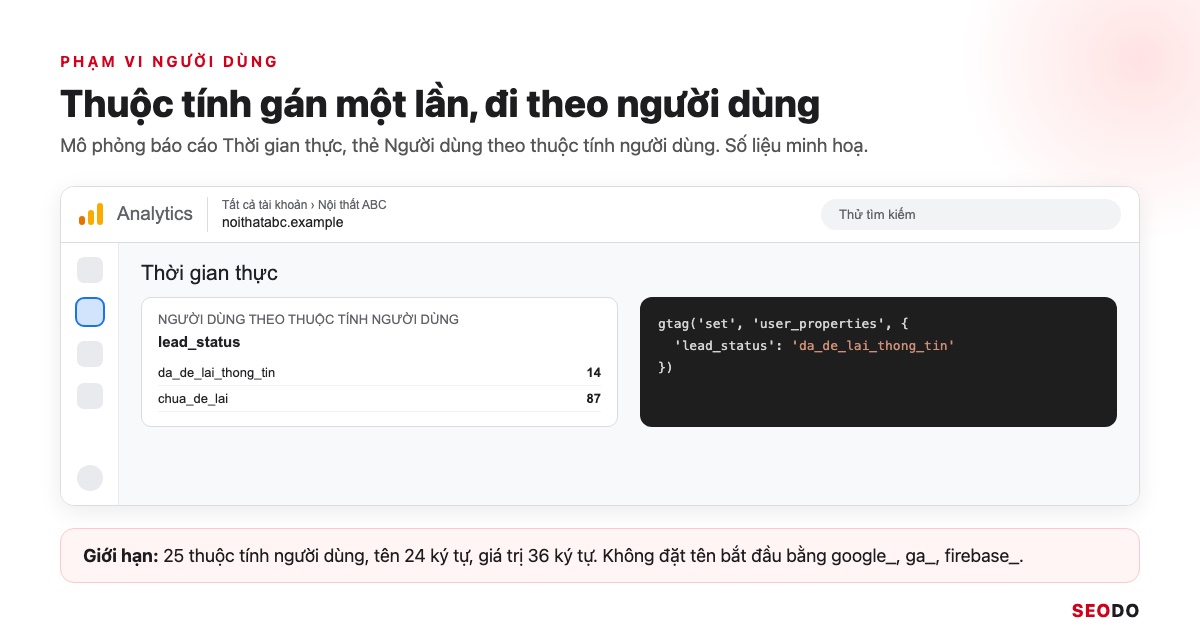Click the Analytics bar-chart logo
This screenshot has height=643, width=1200.
click(91, 214)
